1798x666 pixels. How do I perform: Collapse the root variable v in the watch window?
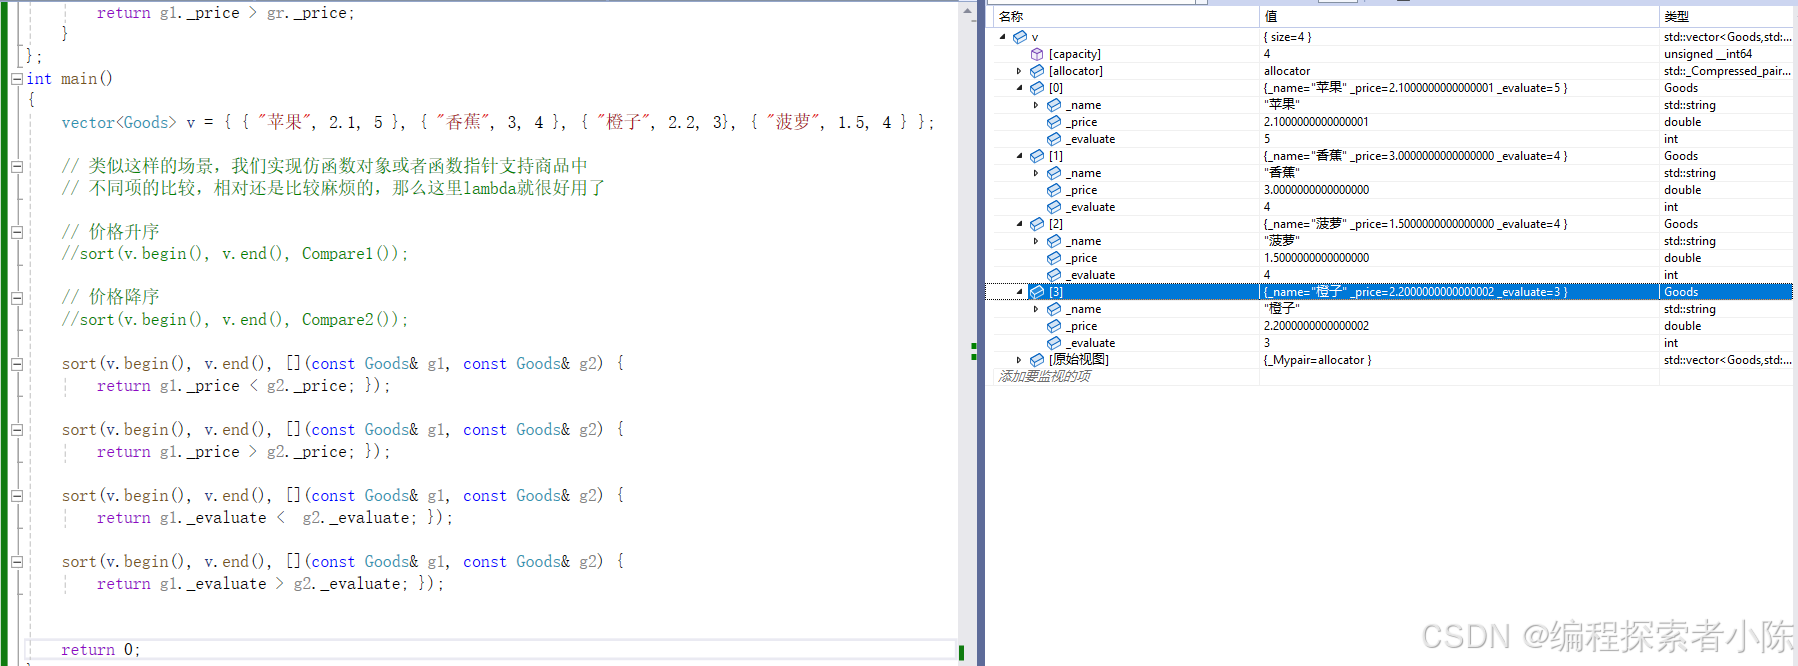tap(1003, 37)
